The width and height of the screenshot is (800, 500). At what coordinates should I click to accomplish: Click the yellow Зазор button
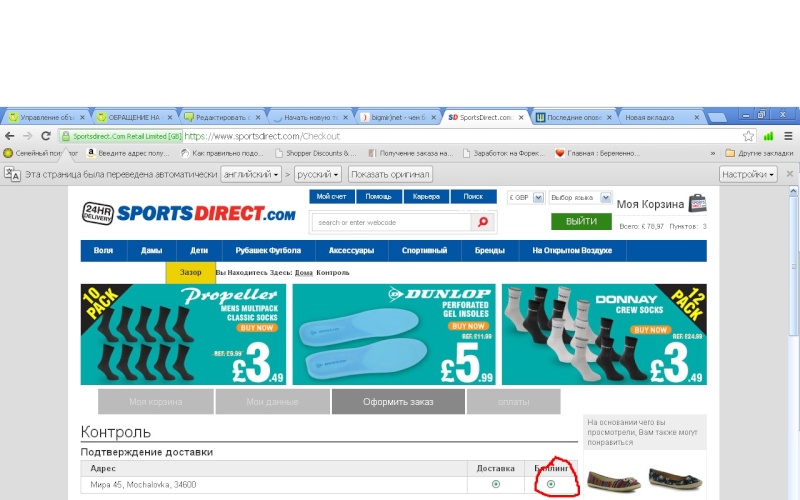pyautogui.click(x=190, y=272)
